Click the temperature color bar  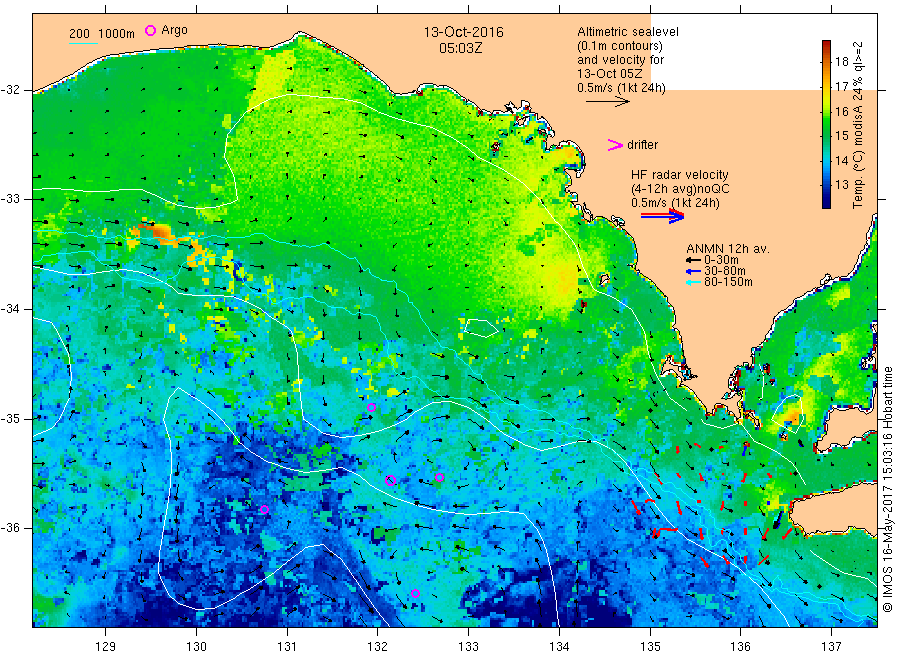[827, 124]
